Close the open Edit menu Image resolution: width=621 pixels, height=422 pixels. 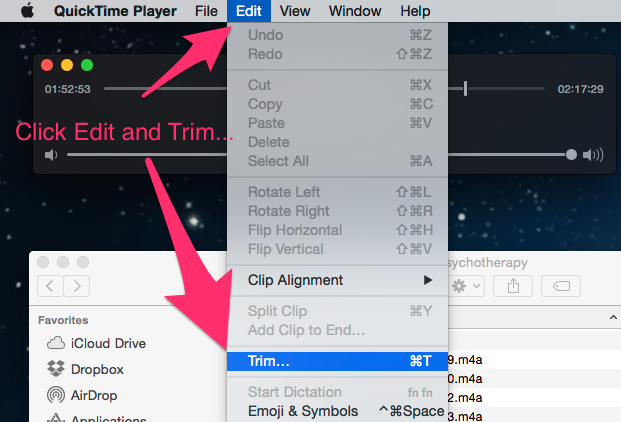(x=249, y=11)
